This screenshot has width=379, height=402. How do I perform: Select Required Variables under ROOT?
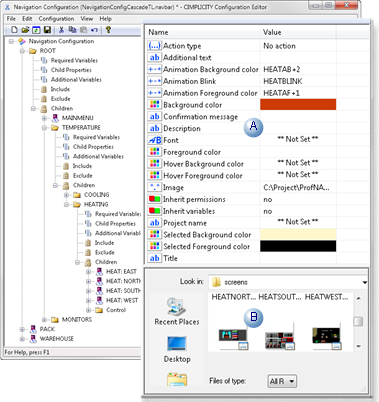point(74,60)
